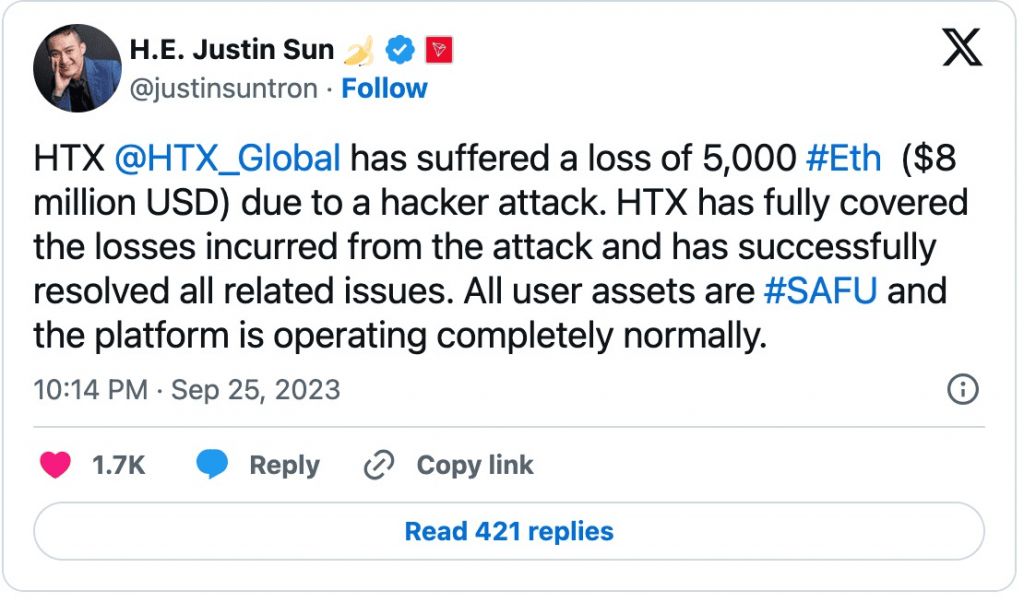The image size is (1024, 603).
Task: Click the Reply text label
Action: coord(284,465)
